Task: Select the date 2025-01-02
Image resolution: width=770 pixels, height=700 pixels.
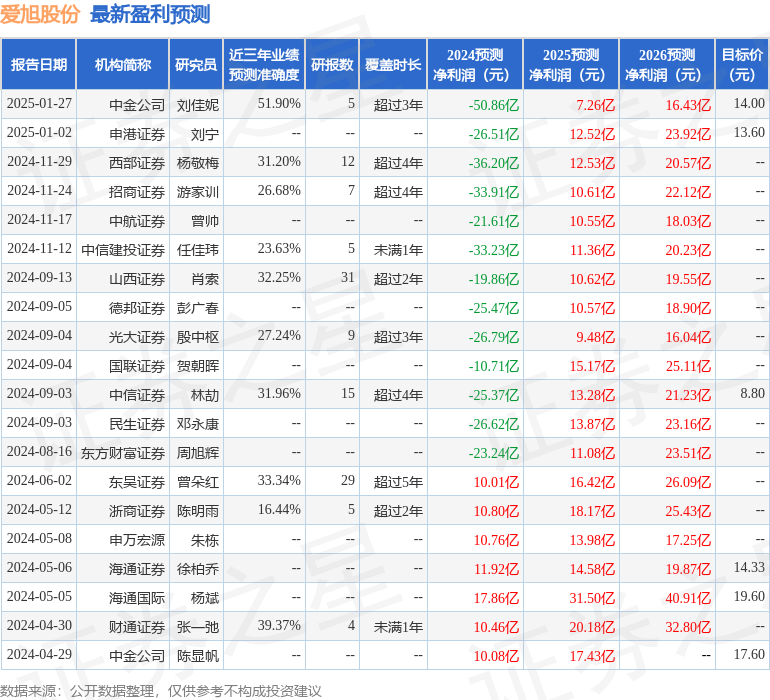Action: point(39,133)
